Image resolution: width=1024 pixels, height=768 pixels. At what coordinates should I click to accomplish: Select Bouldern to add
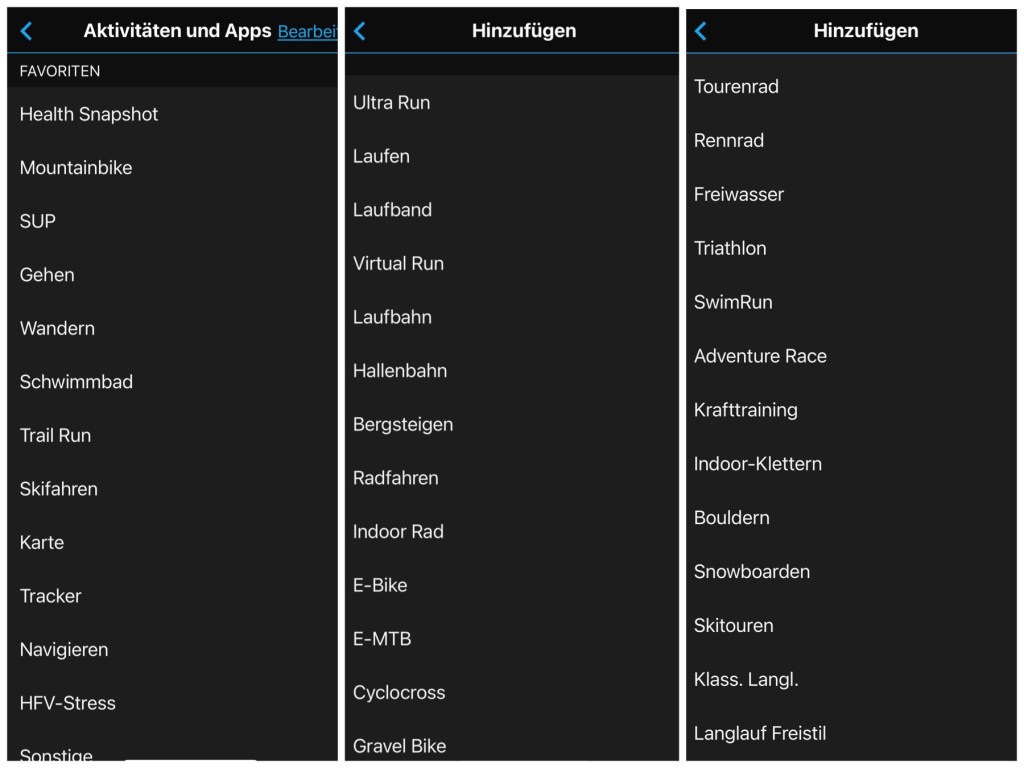[732, 518]
